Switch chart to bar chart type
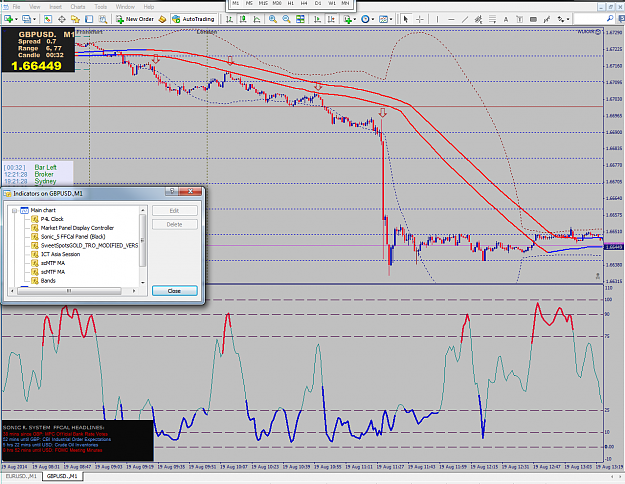625x484 pixels. [x=229, y=19]
